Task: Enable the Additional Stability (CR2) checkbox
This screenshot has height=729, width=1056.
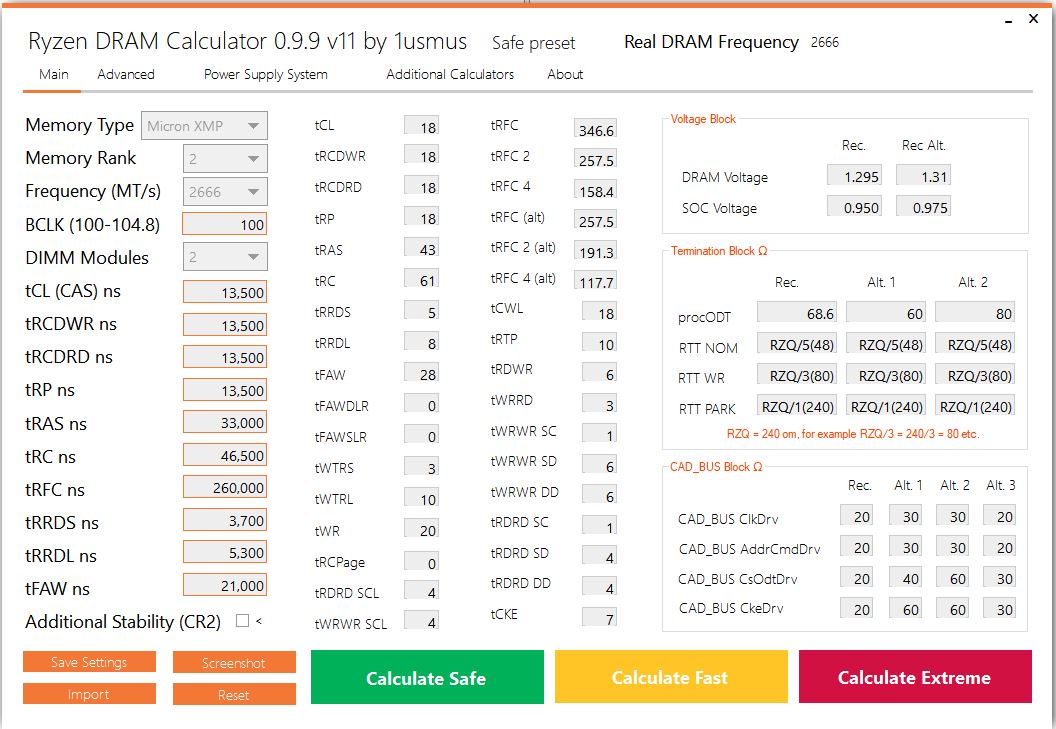Action: pos(242,621)
